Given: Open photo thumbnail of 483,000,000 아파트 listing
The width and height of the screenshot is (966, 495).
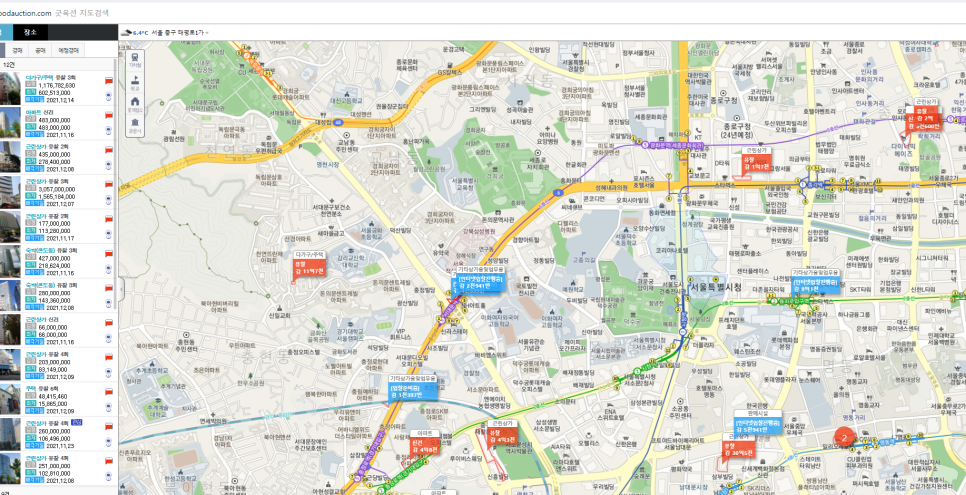Looking at the screenshot, I should [10, 123].
